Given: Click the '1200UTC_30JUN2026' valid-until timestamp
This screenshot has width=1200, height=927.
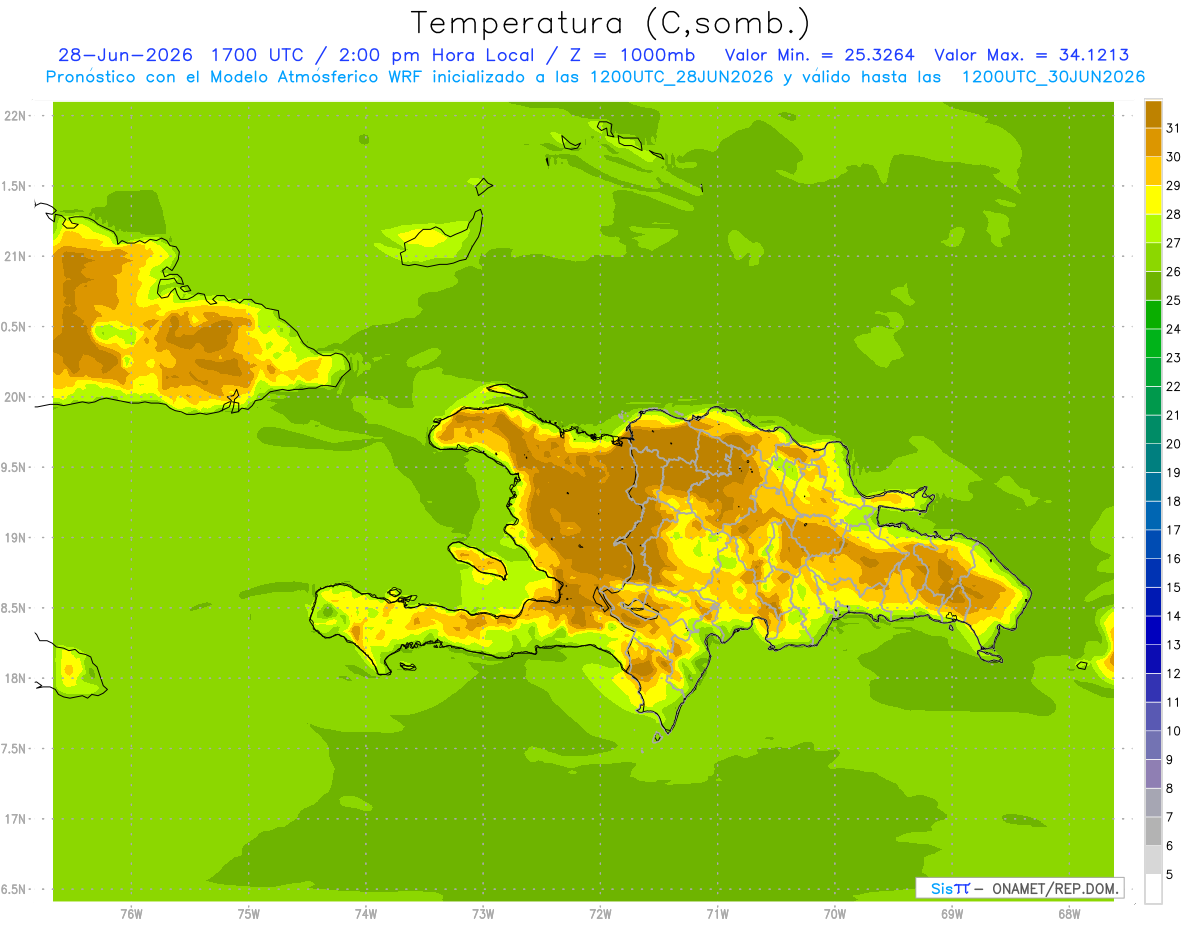Looking at the screenshot, I should click(1053, 77).
